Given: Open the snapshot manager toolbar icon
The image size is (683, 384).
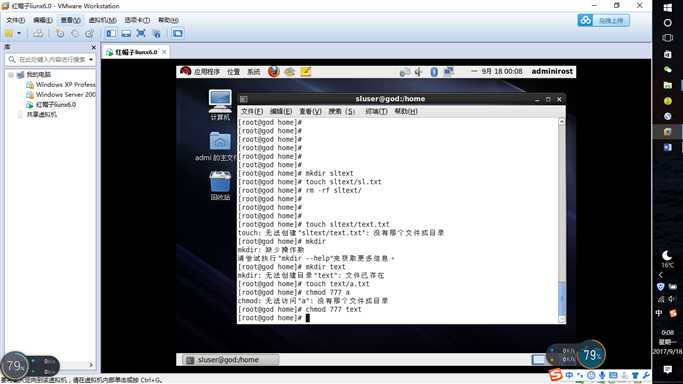Looking at the screenshot, I should (x=89, y=34).
